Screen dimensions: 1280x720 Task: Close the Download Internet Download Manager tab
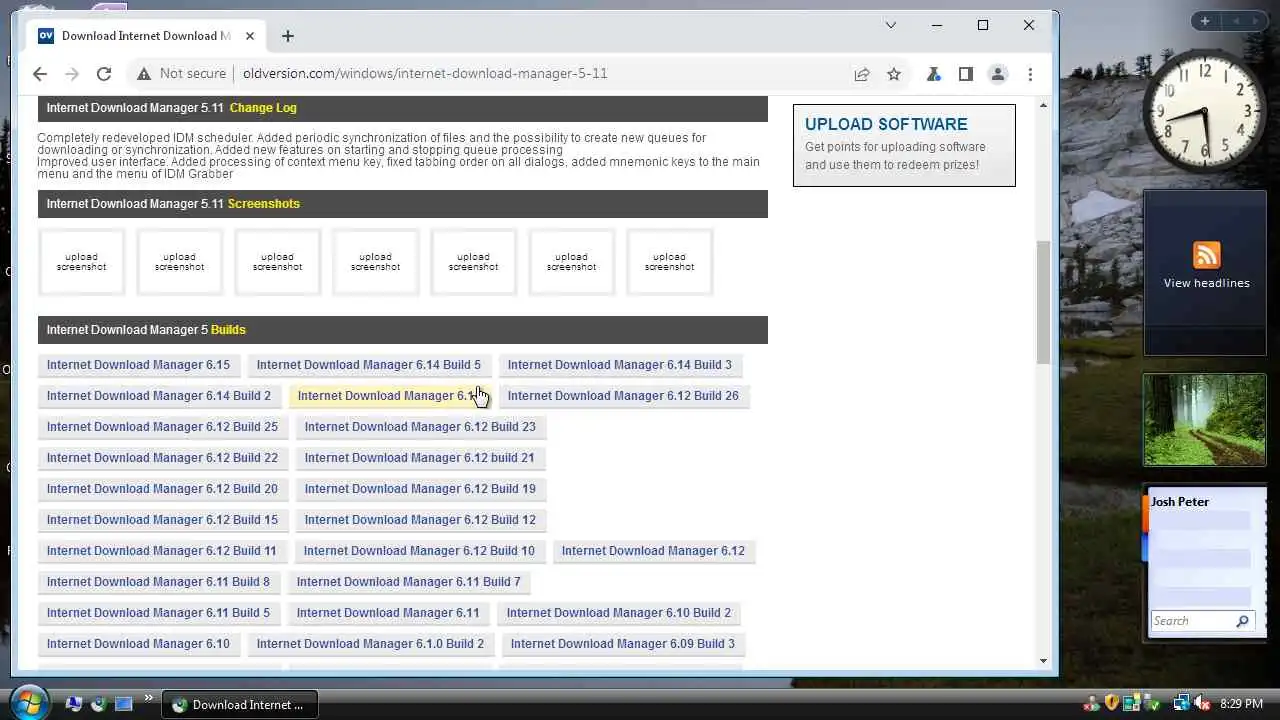point(250,36)
